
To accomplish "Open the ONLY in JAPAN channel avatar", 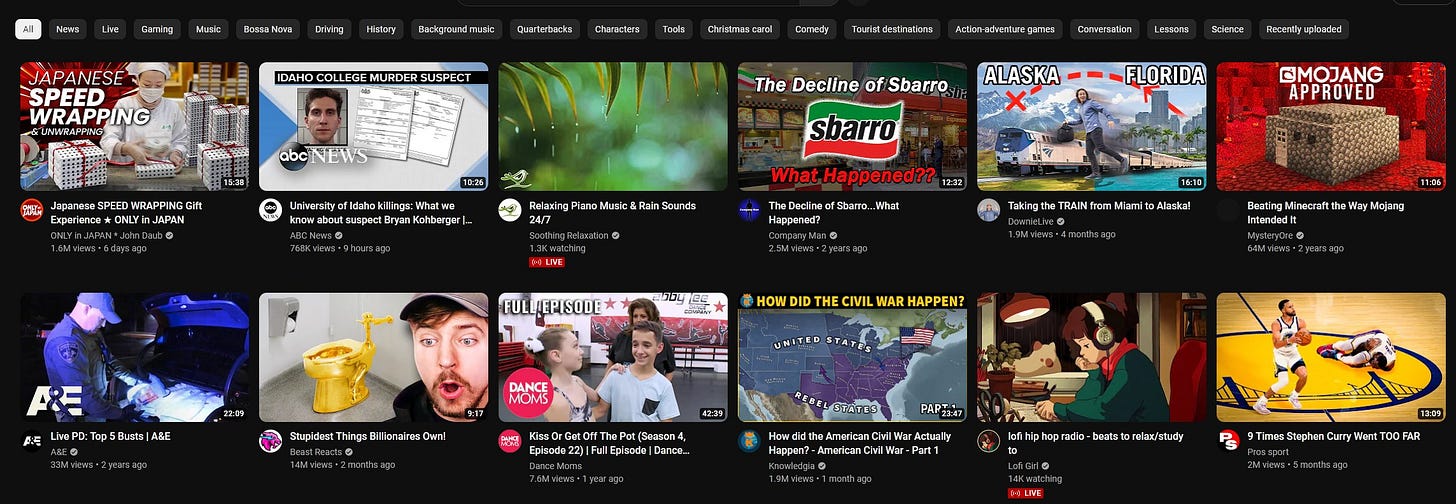I will coord(31,210).
